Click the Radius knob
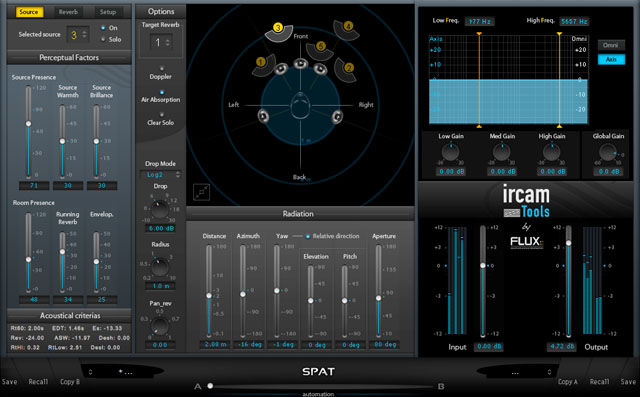640x397 pixels. tap(160, 267)
